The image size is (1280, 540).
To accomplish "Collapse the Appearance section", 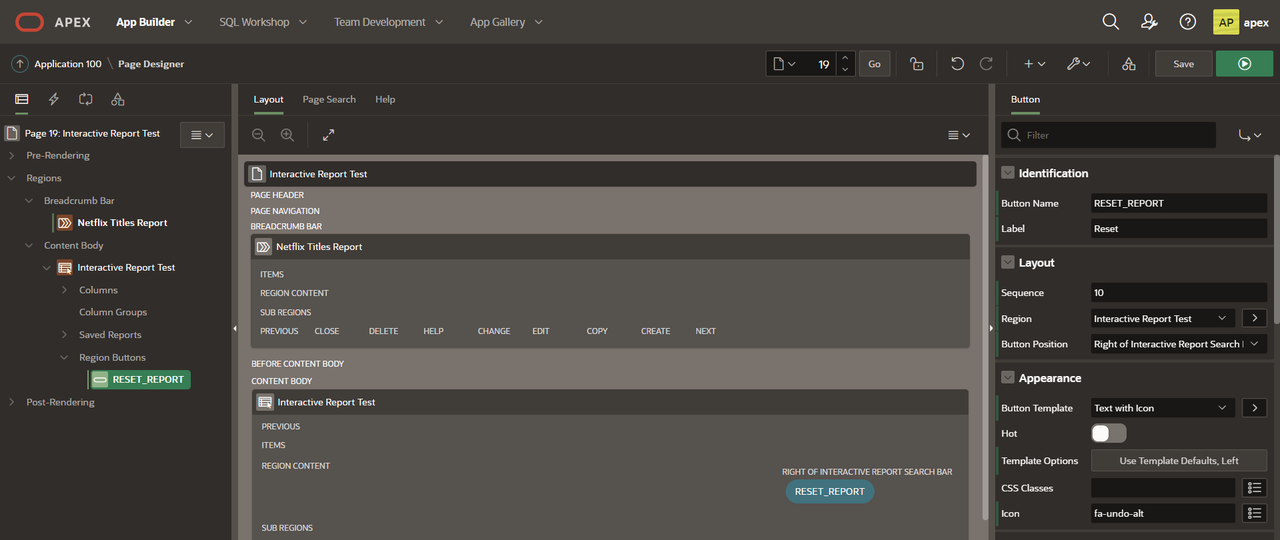I will (1008, 378).
